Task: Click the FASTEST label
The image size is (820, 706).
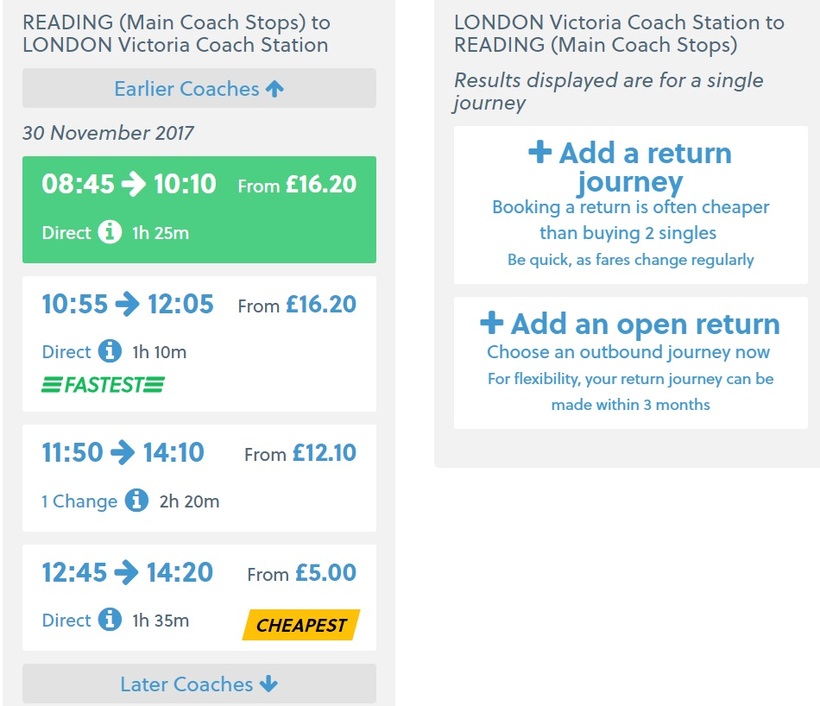Action: 103,385
